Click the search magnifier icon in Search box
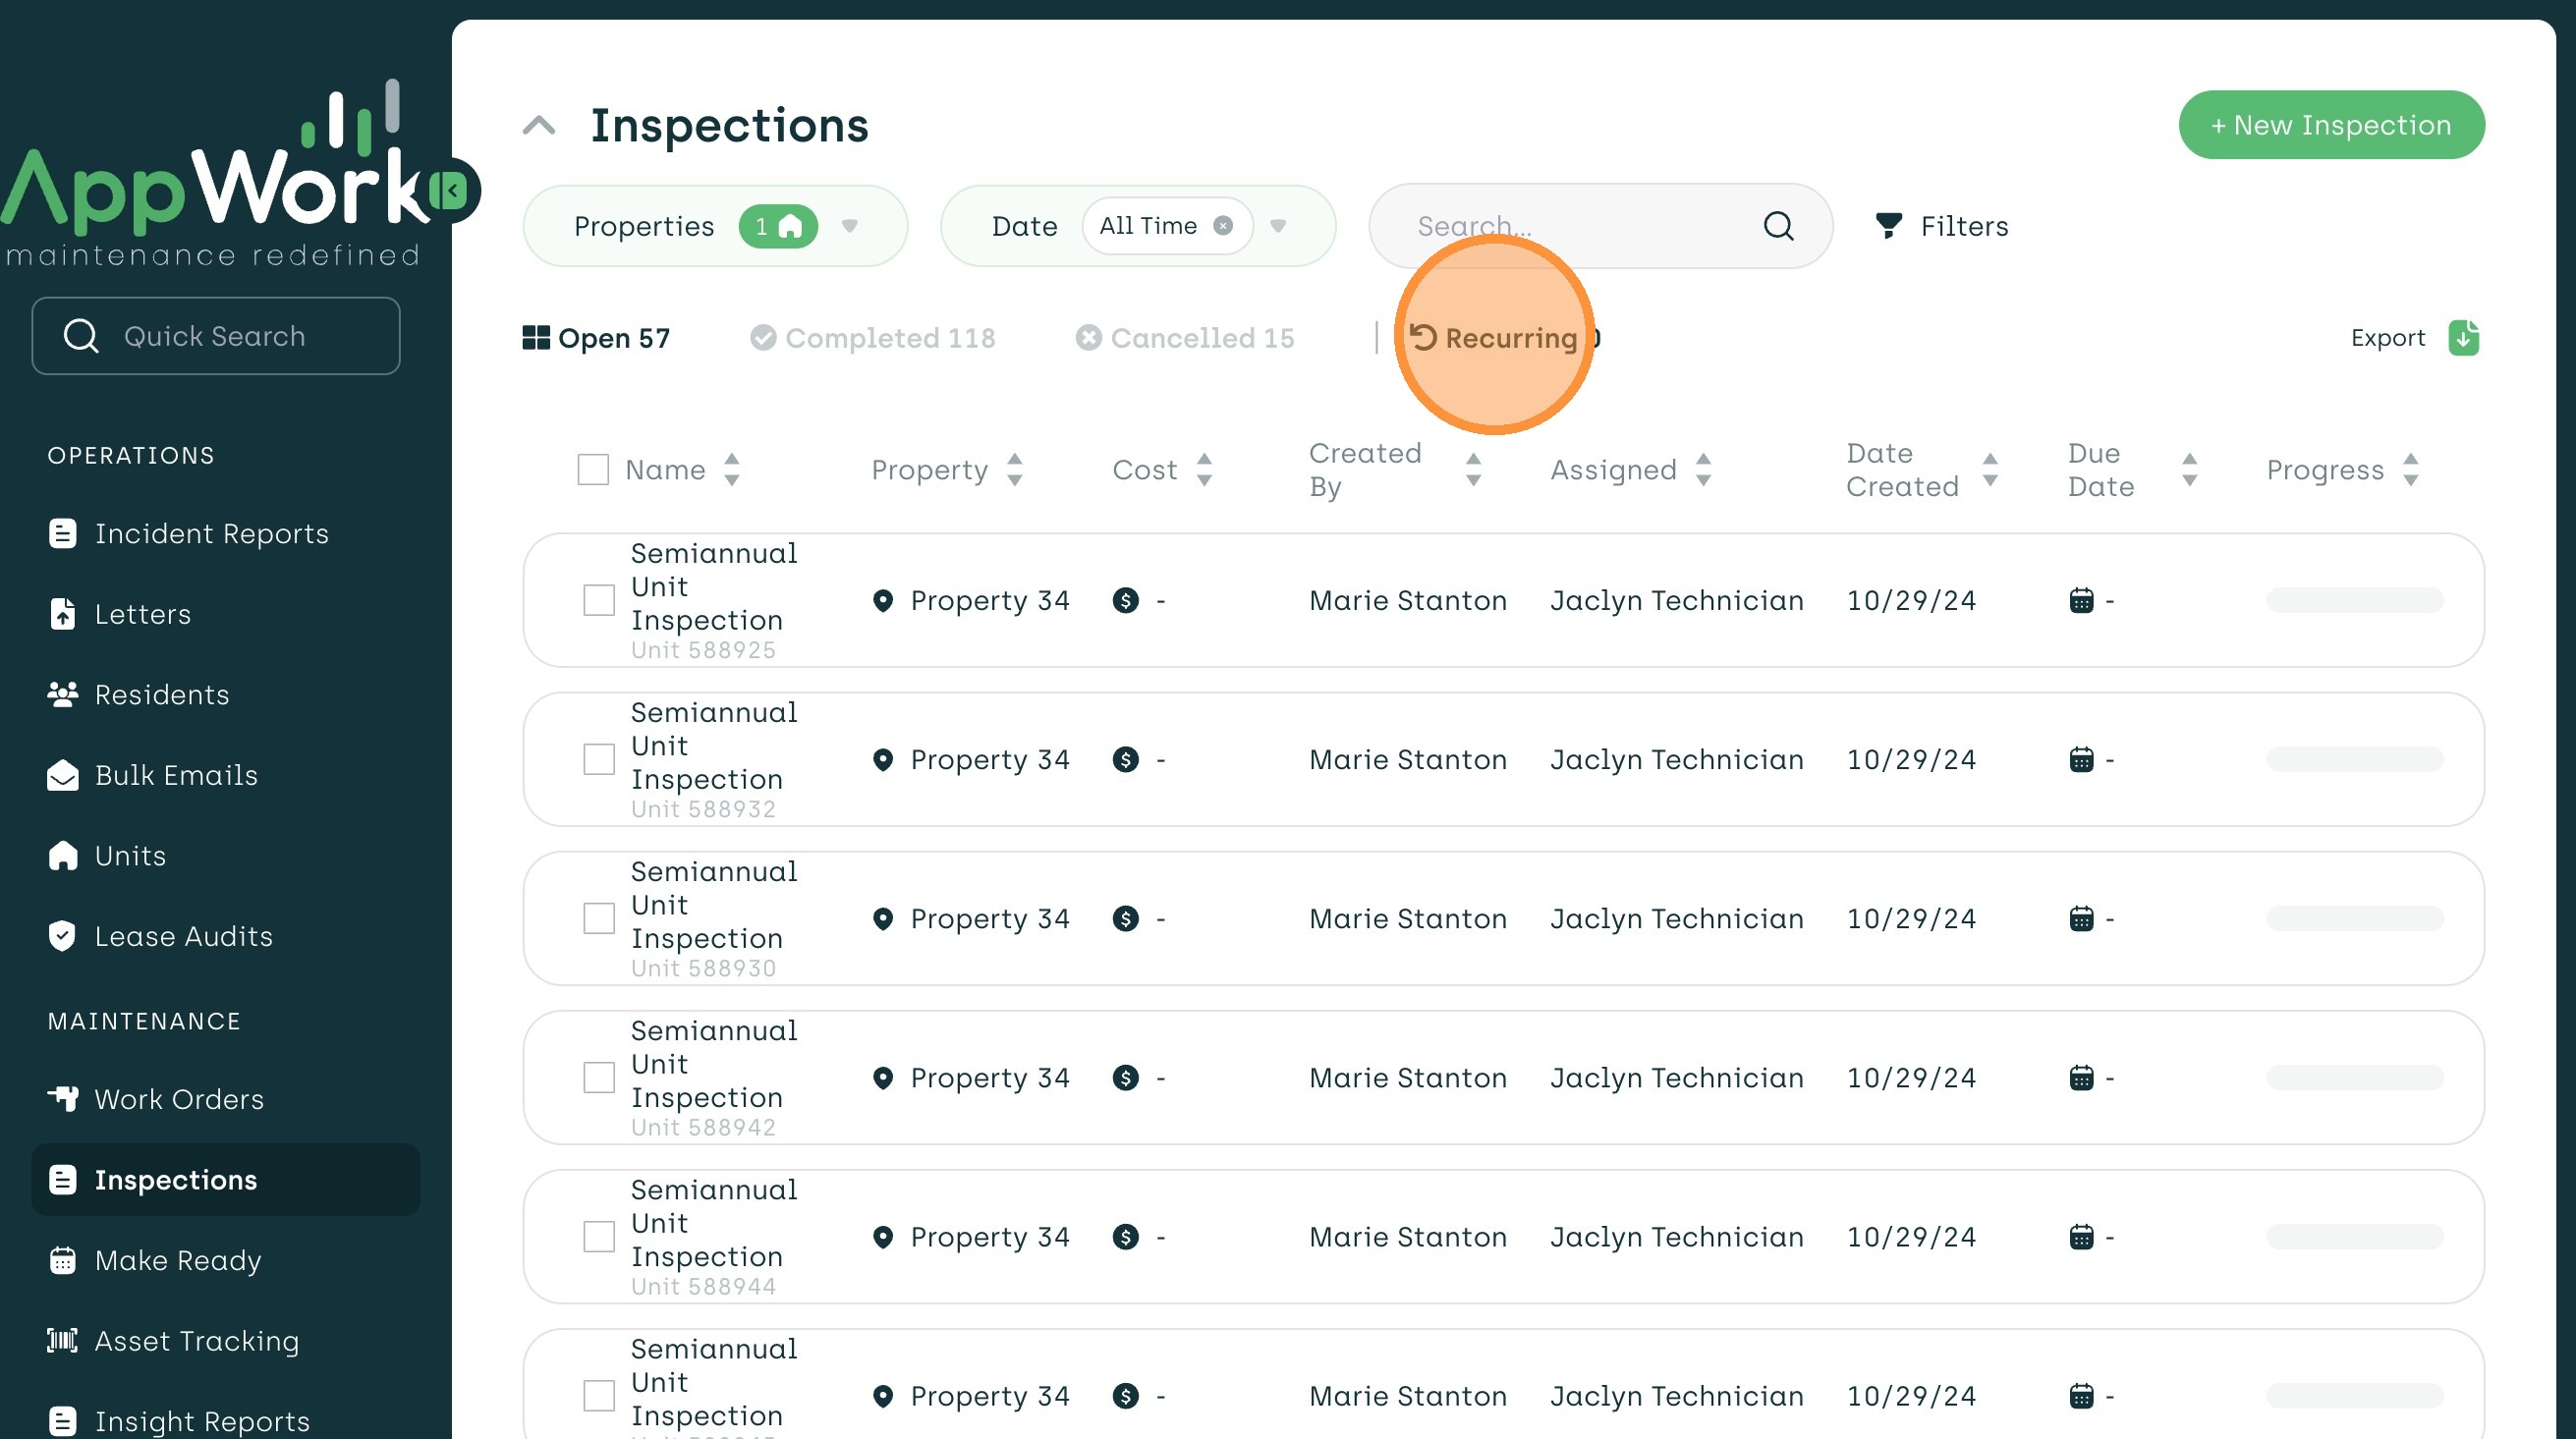 (1777, 226)
